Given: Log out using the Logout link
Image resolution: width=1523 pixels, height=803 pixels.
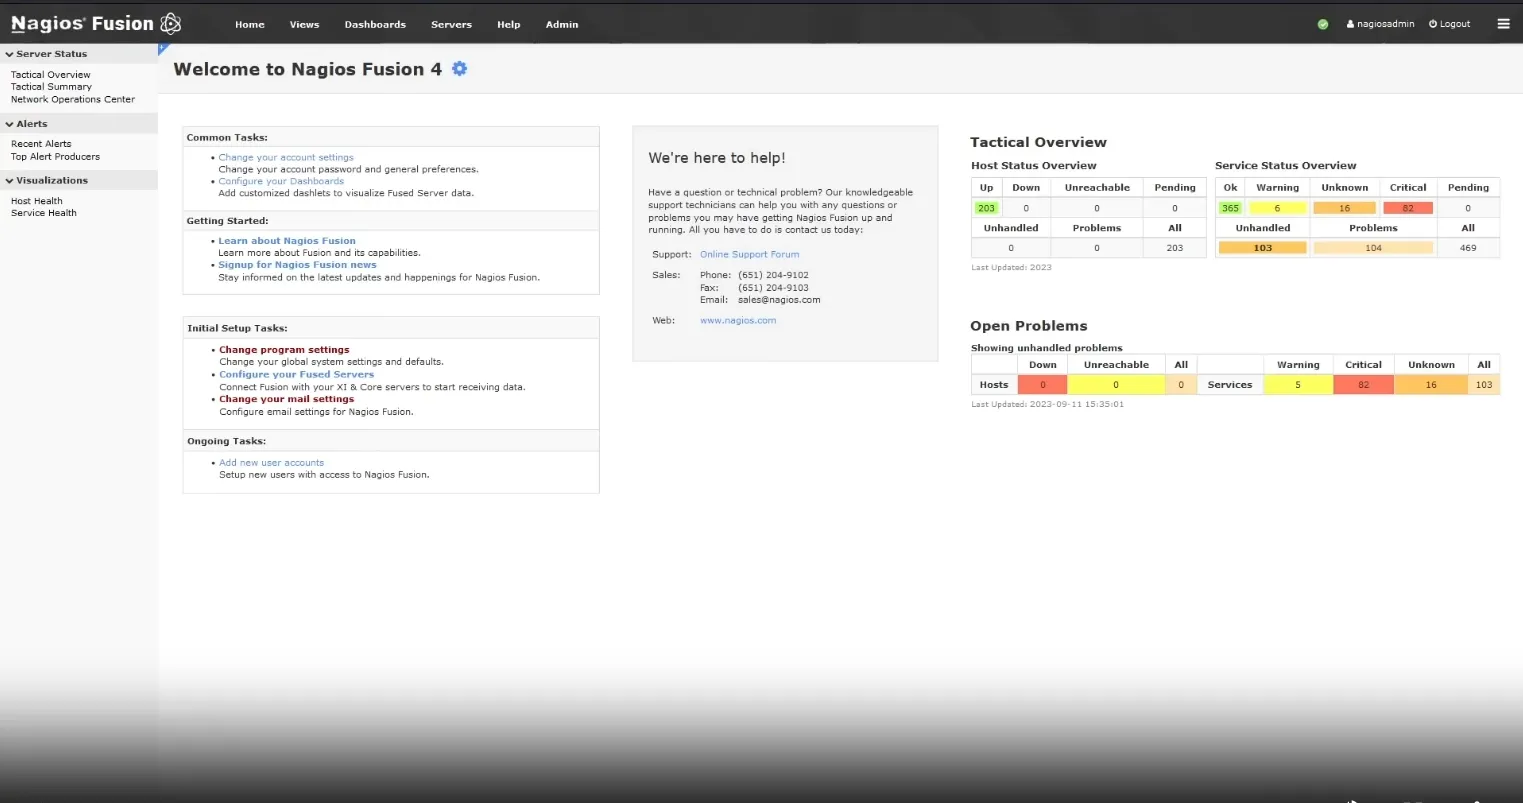Looking at the screenshot, I should [x=1449, y=24].
